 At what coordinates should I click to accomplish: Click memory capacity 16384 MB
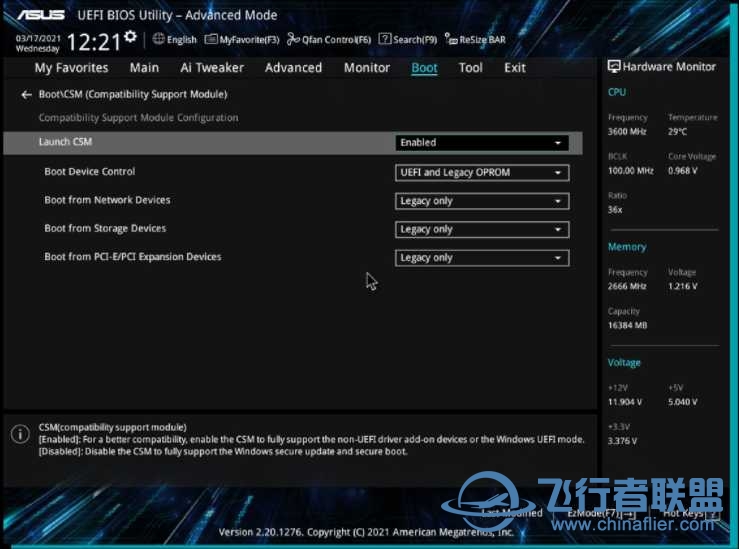627,325
